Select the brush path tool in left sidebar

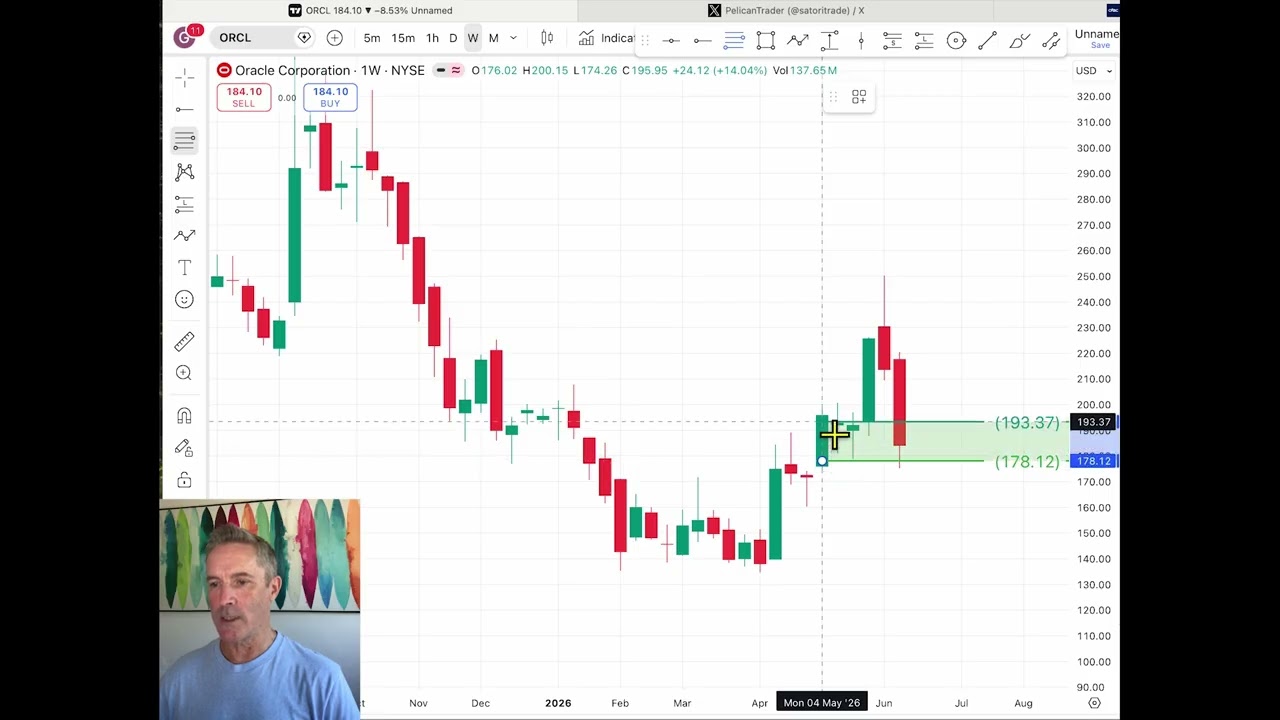184,236
